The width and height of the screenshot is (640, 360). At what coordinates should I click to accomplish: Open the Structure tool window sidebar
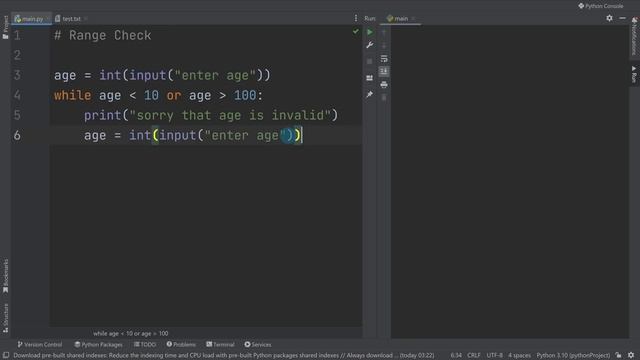click(x=5, y=318)
